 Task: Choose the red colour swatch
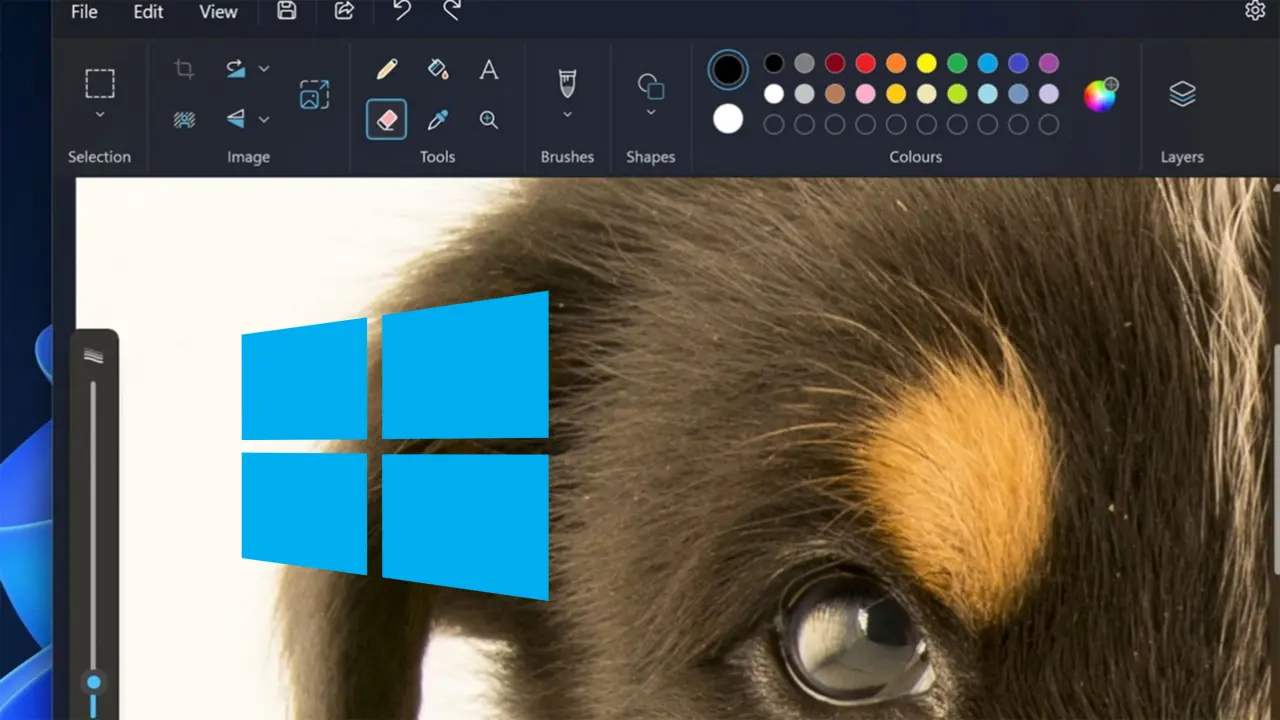click(x=866, y=64)
